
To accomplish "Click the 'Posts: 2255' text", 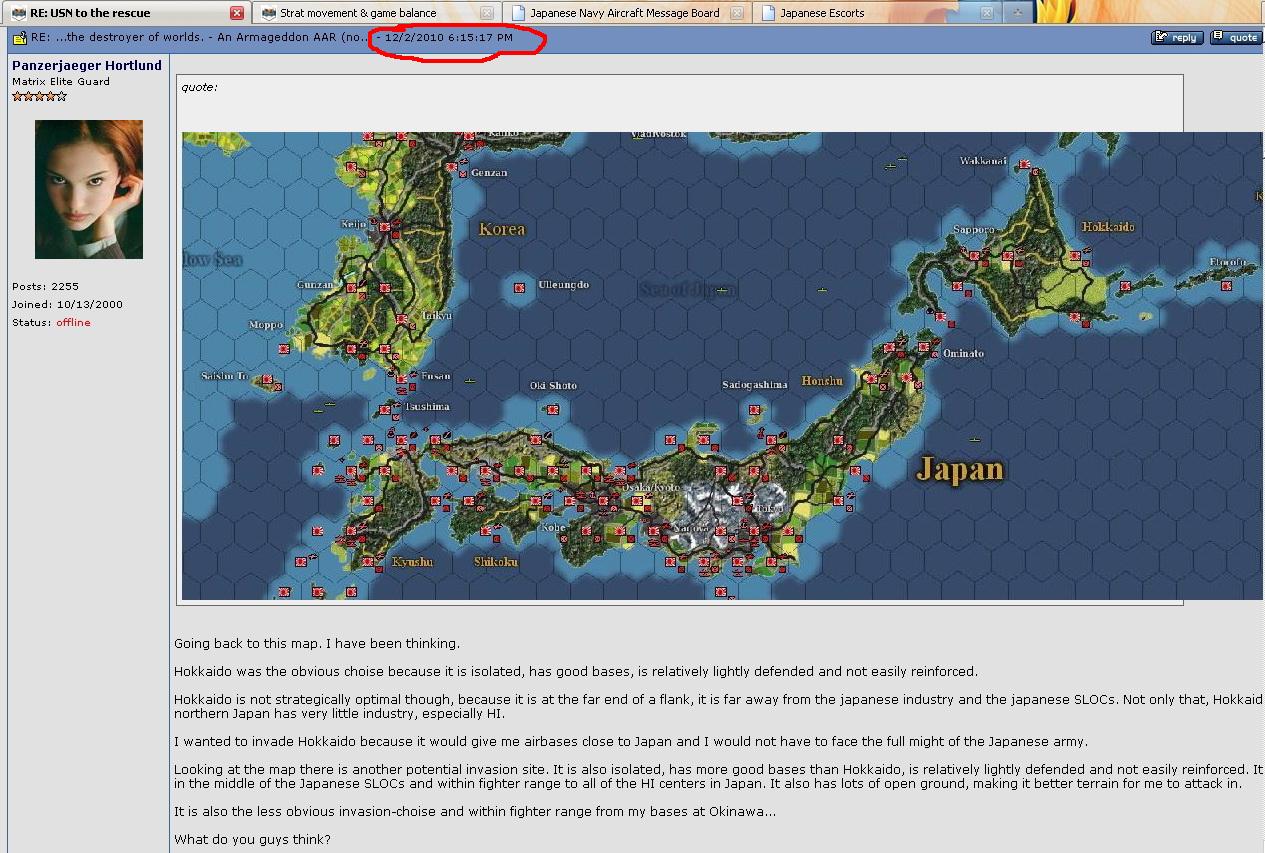I will click(x=45, y=286).
